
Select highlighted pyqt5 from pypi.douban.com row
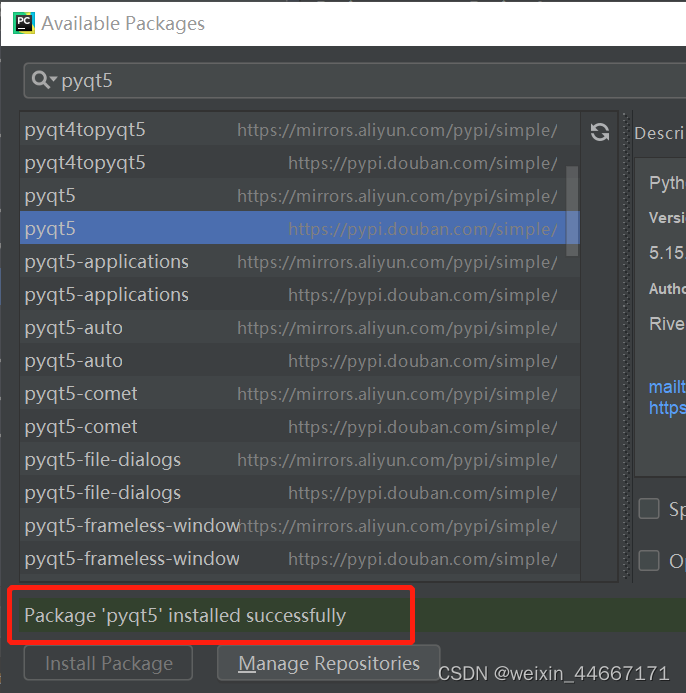(300, 228)
